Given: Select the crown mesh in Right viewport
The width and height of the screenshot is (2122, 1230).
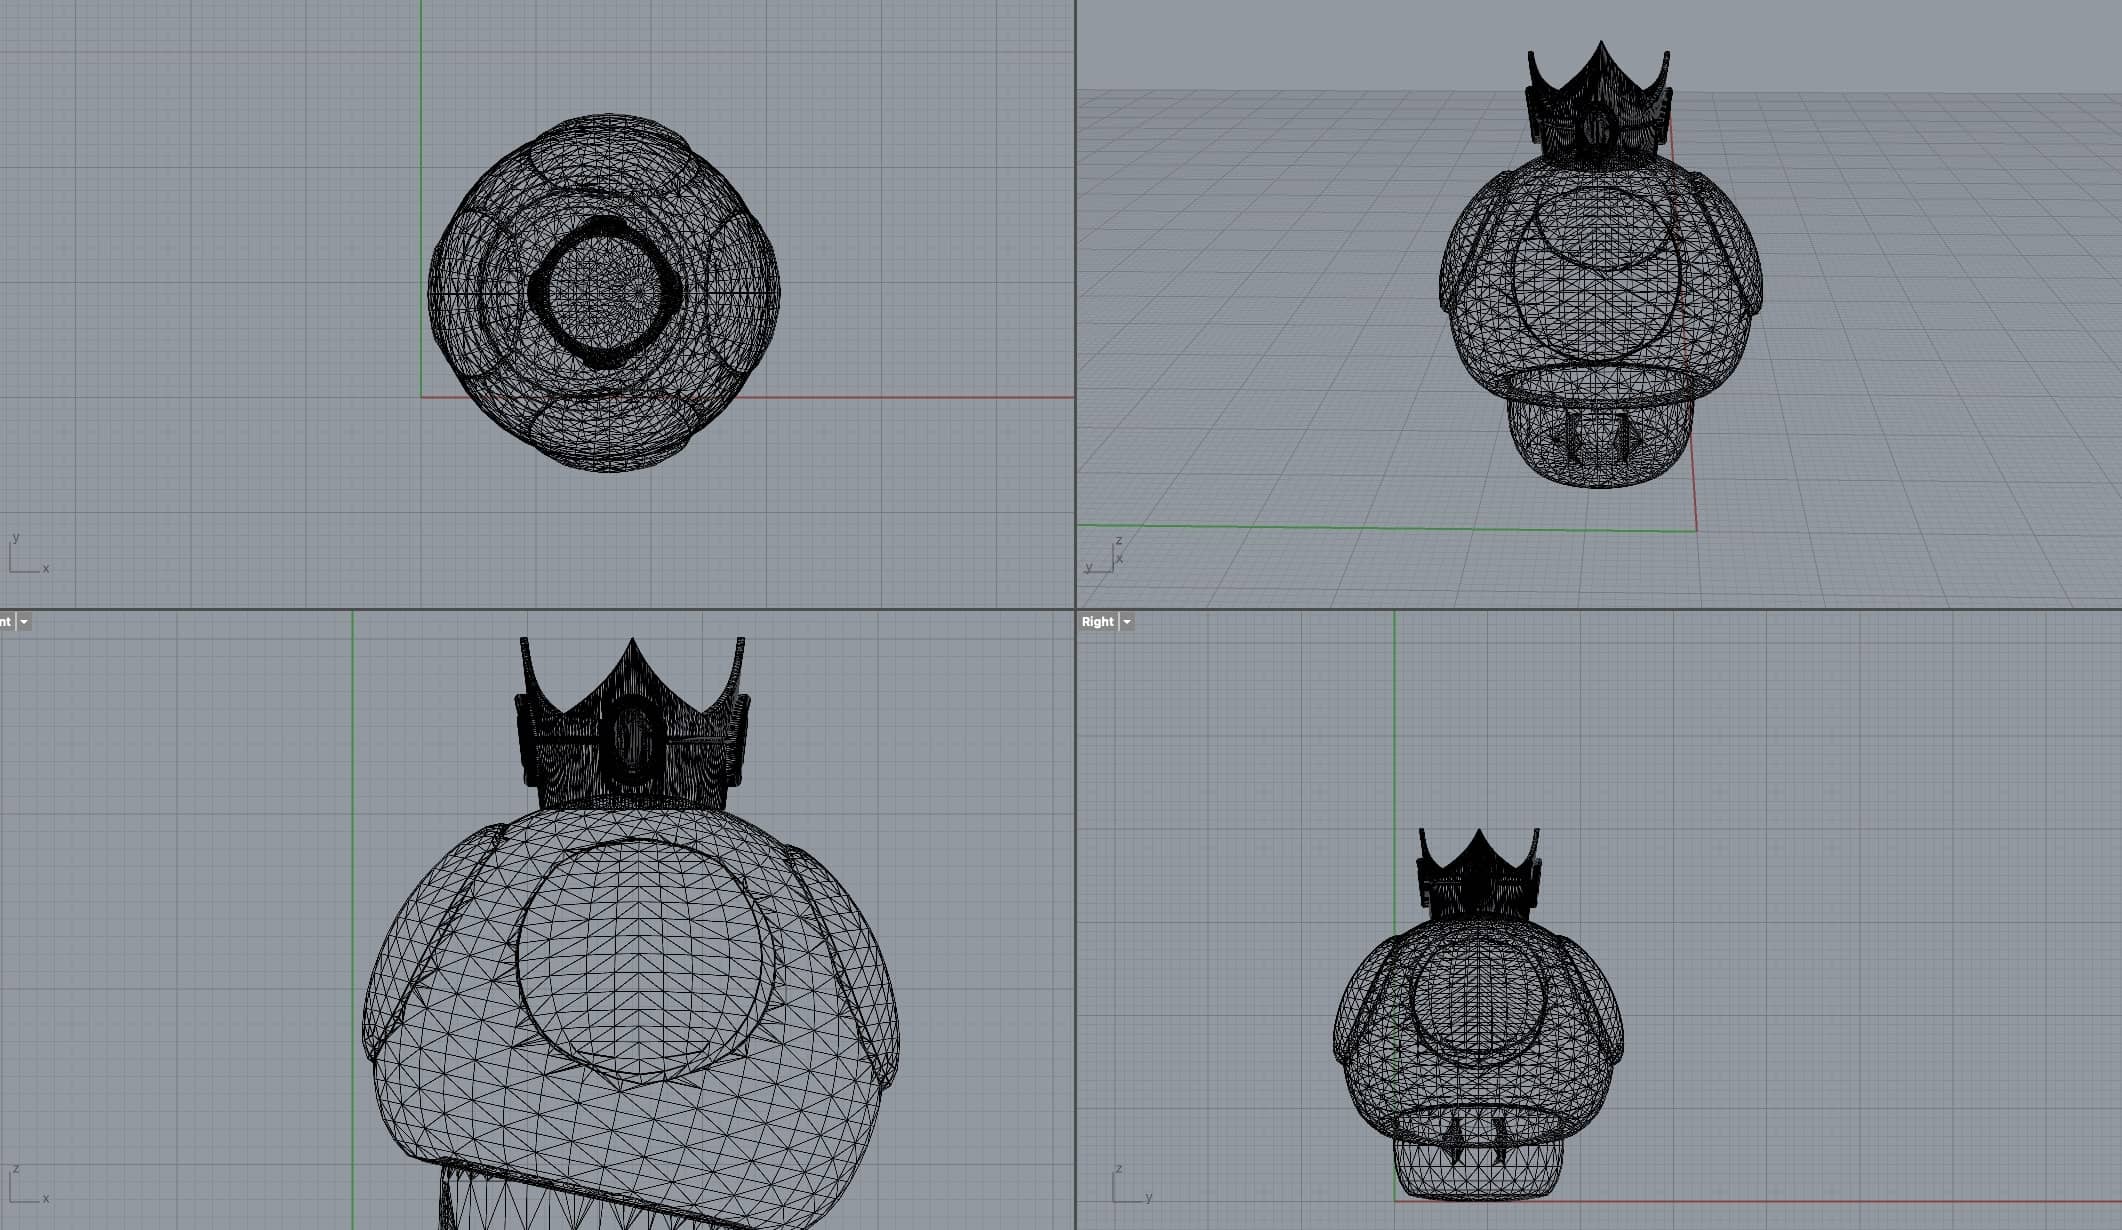Looking at the screenshot, I should 1478,875.
